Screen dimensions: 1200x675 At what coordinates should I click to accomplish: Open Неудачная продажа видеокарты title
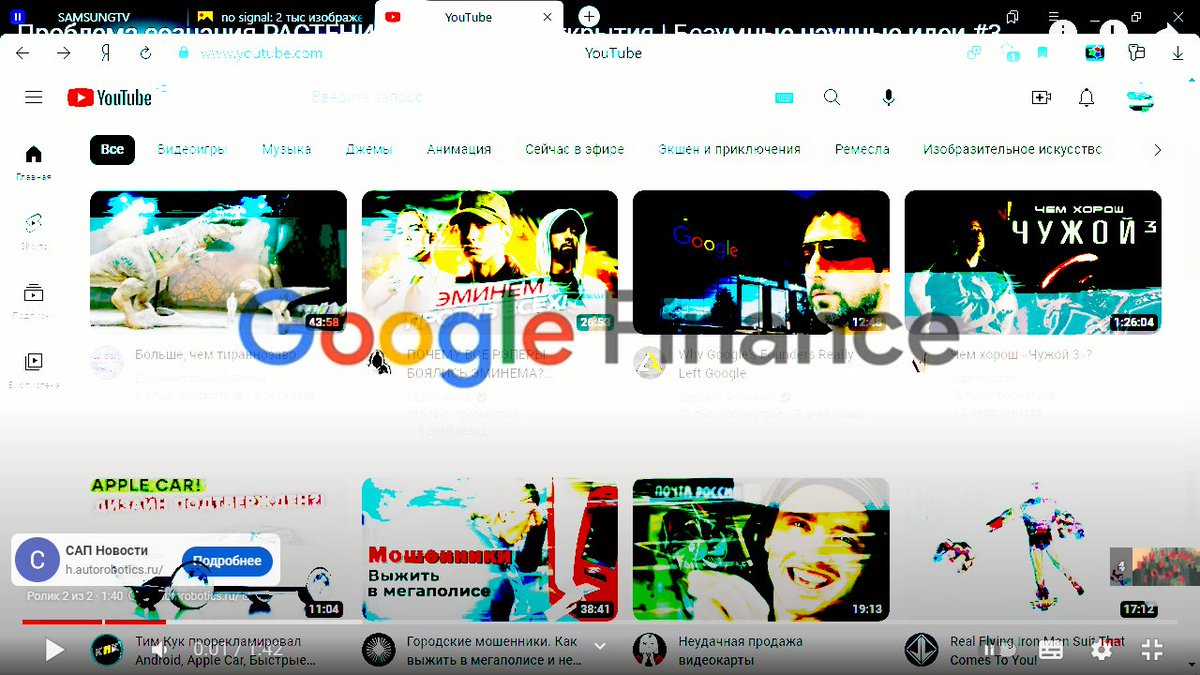pos(741,650)
